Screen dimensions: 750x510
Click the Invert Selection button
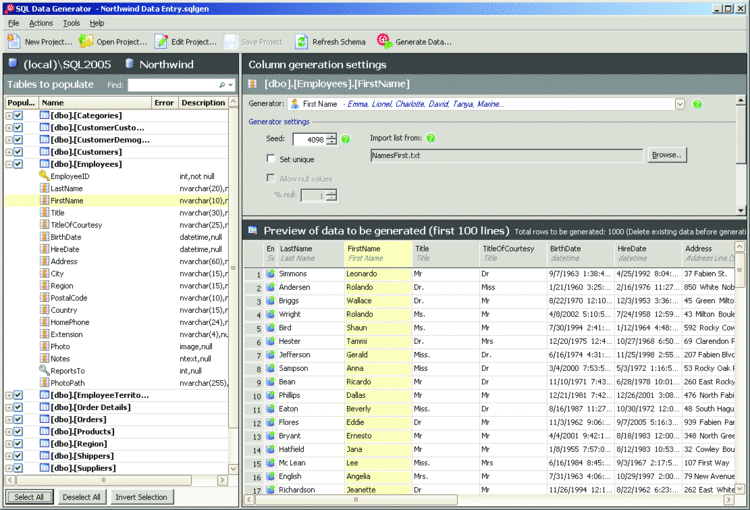(141, 497)
